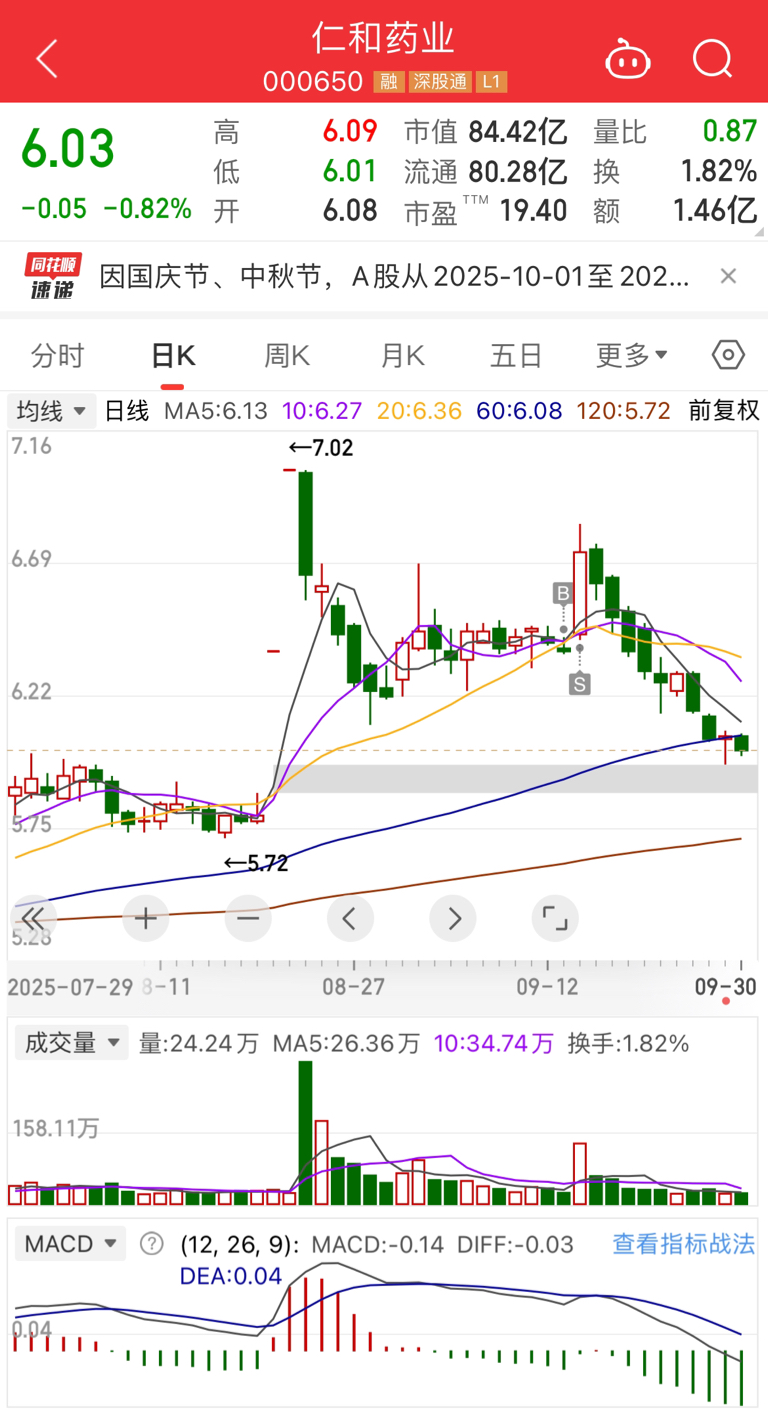Tap the current price 6.03
Viewport: 768px width, 1422px height.
68,149
